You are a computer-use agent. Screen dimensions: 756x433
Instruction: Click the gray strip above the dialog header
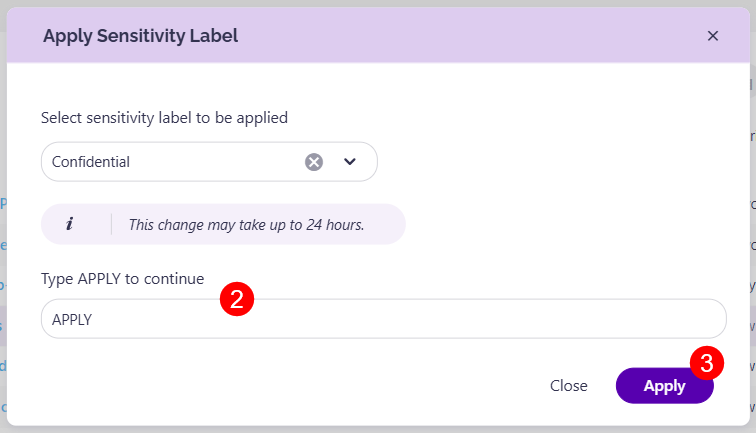point(378,5)
